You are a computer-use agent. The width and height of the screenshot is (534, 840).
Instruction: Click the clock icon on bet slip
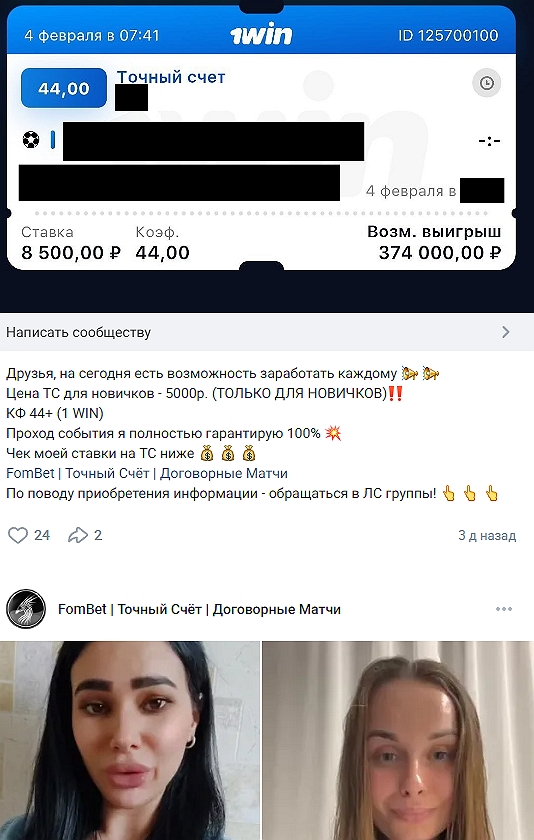pyautogui.click(x=486, y=83)
